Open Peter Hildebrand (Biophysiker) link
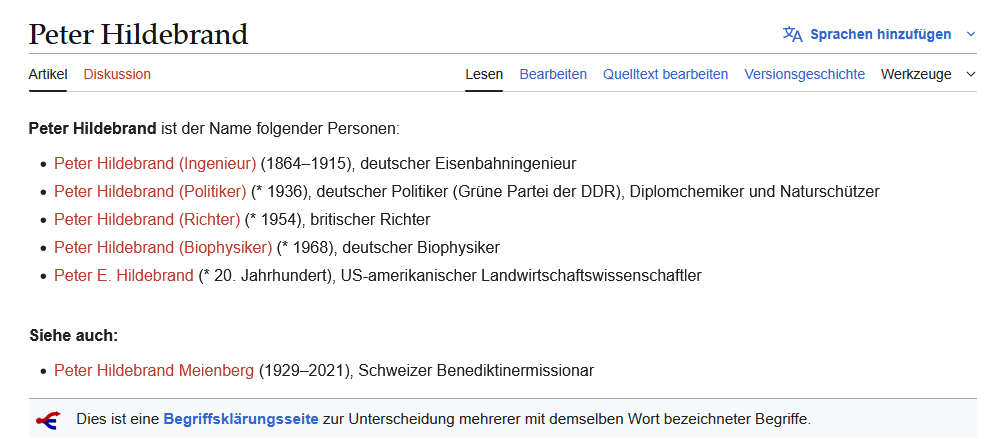This screenshot has width=993, height=439. coord(163,247)
